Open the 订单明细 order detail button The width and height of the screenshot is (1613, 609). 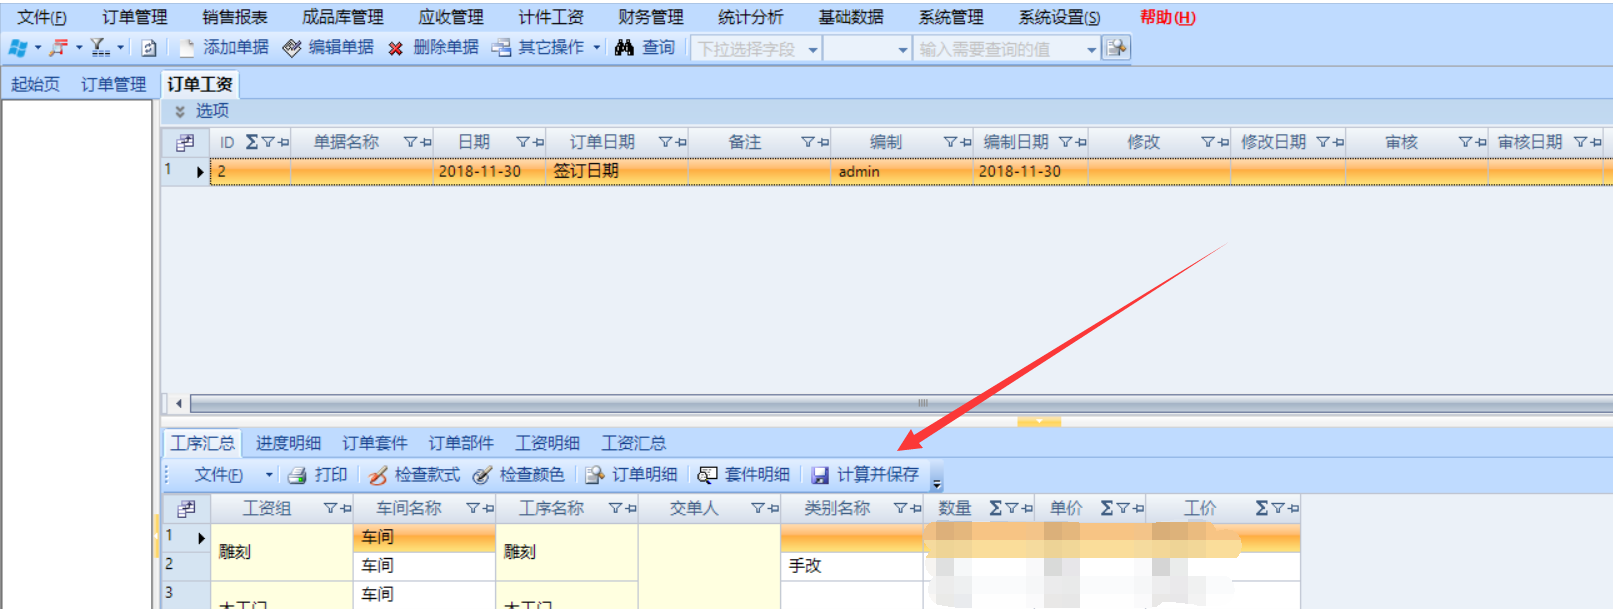(632, 475)
